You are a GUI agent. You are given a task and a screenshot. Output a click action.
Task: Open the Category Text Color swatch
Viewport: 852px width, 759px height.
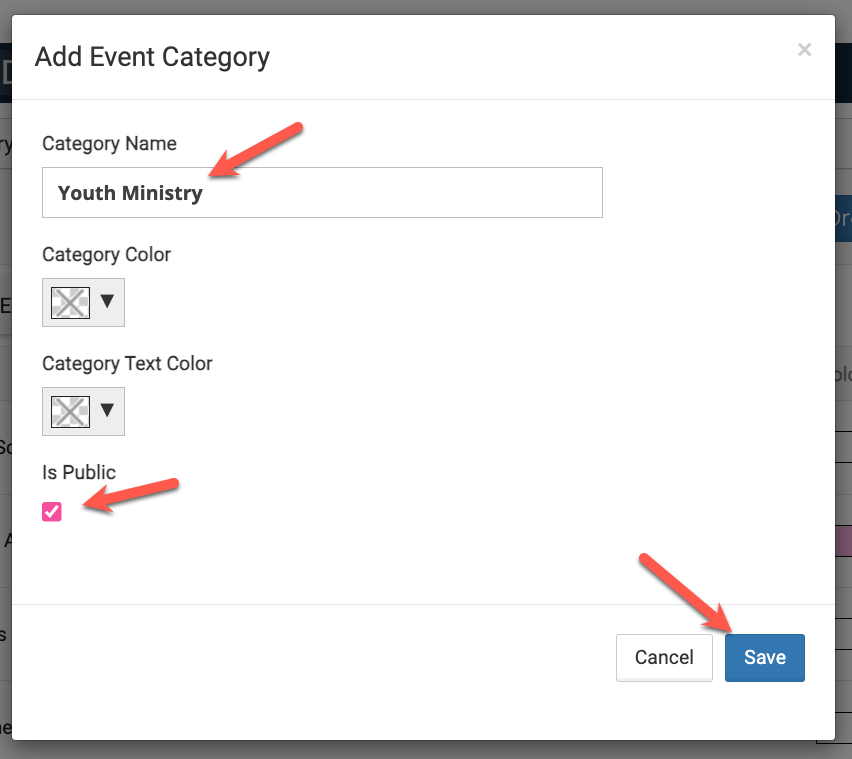coord(70,411)
